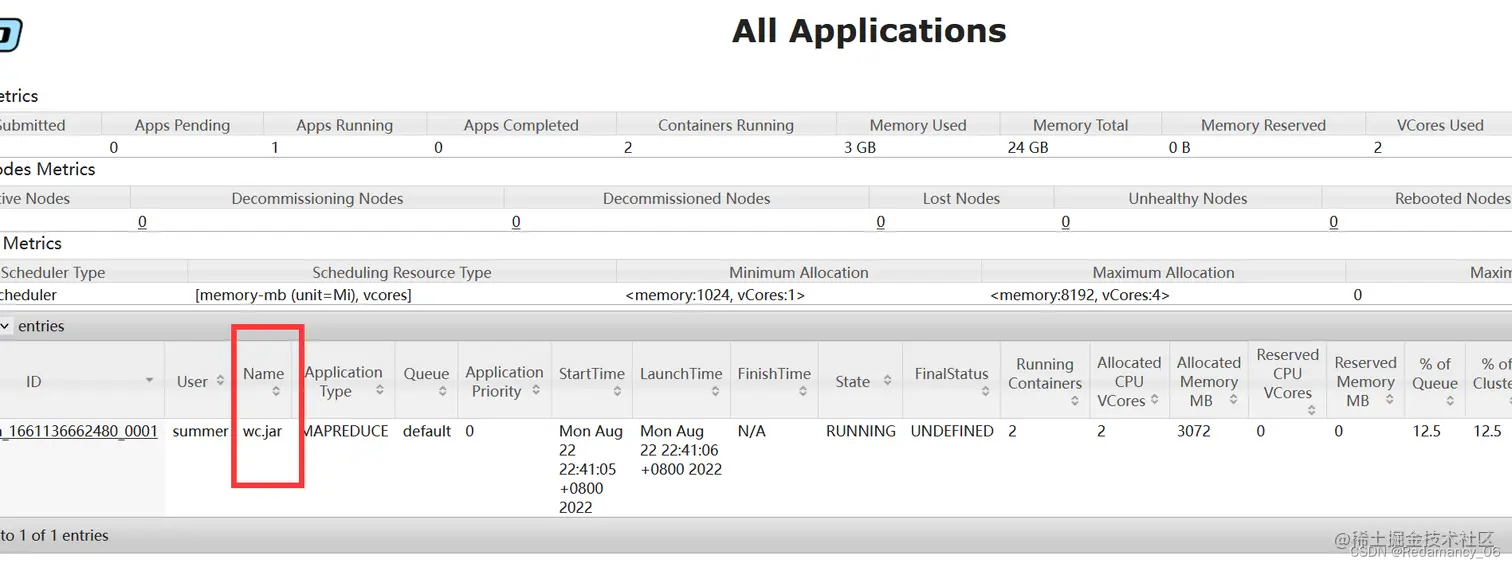Click the Memory Used value '3 GB'
1512x567 pixels.
[x=860, y=147]
